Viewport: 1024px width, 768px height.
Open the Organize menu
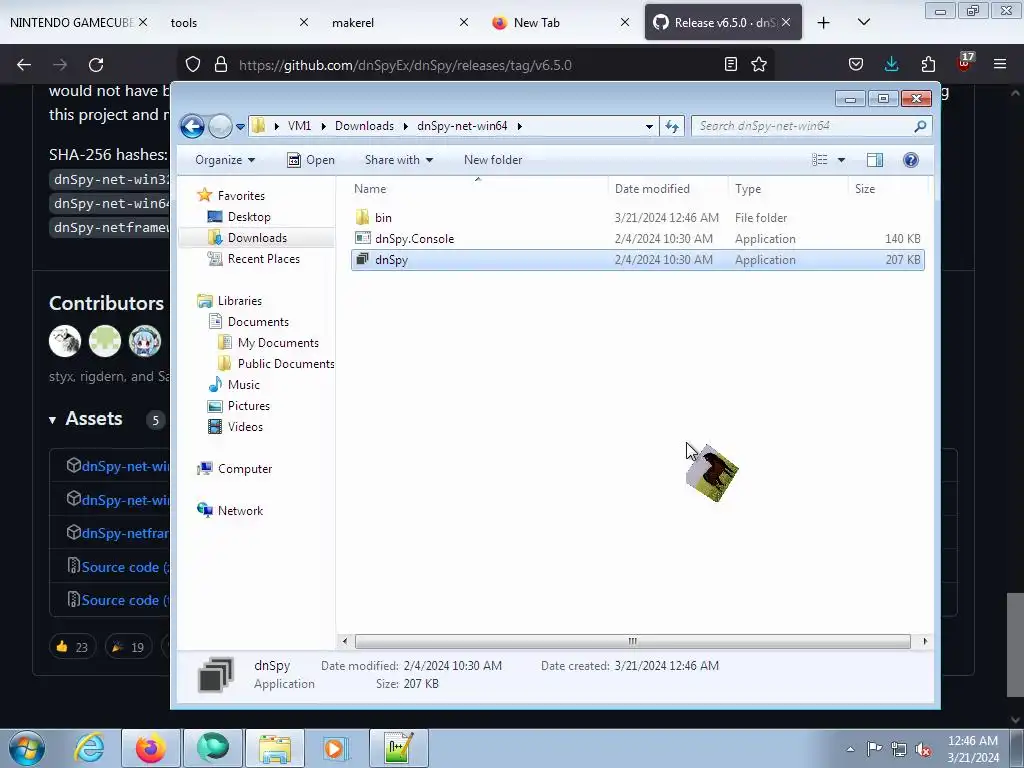[225, 160]
